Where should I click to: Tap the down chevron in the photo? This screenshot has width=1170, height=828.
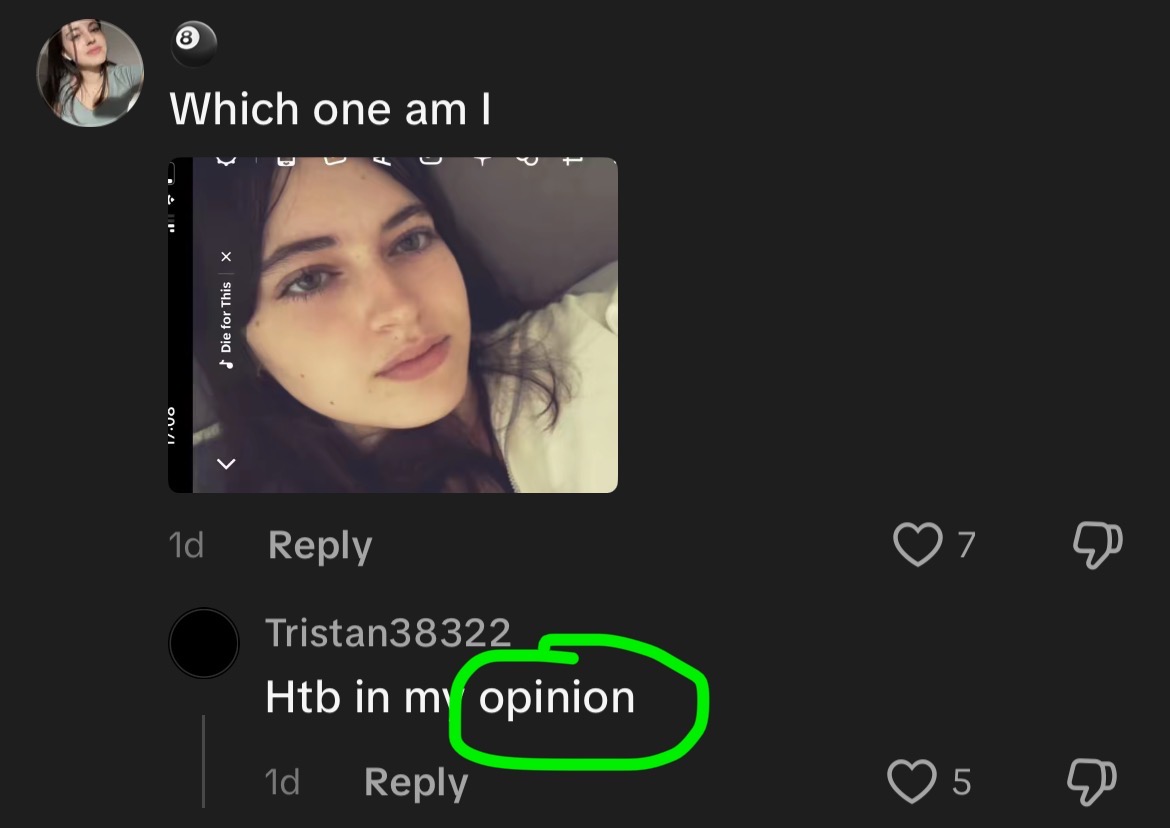(227, 464)
